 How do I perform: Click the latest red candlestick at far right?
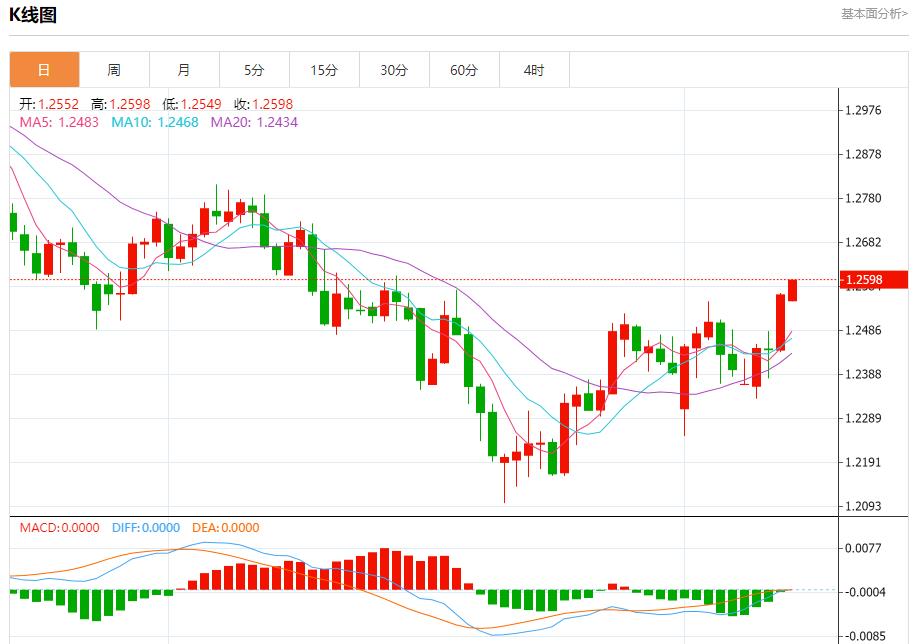[792, 290]
